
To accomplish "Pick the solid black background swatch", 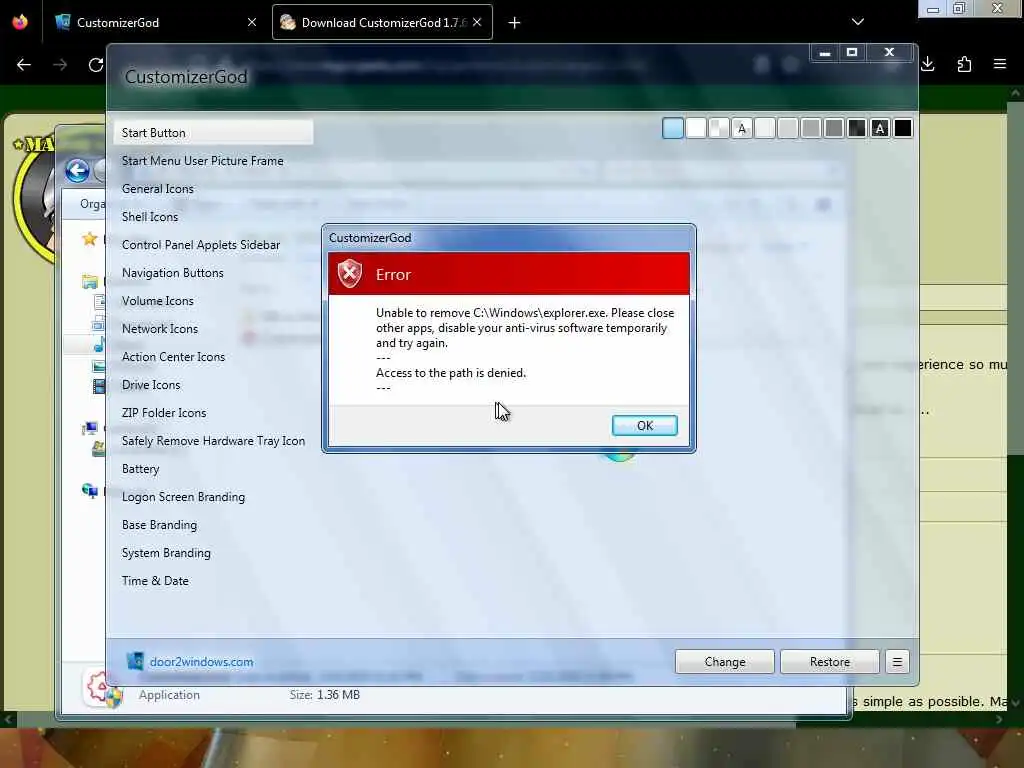I will tap(903, 128).
